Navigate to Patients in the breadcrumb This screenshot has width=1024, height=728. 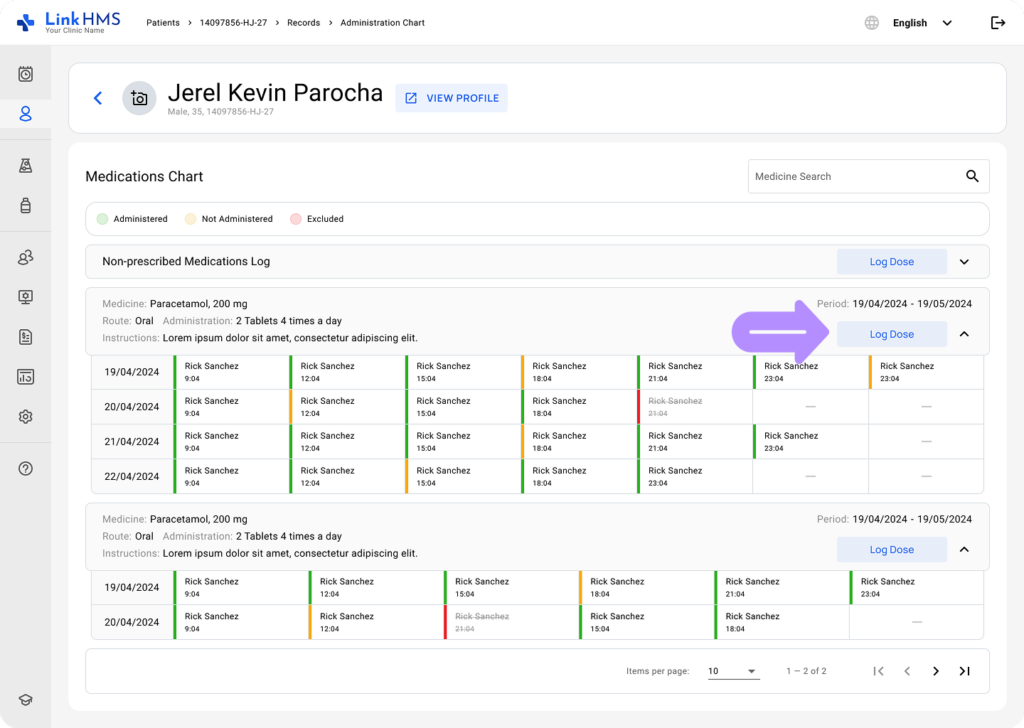164,23
